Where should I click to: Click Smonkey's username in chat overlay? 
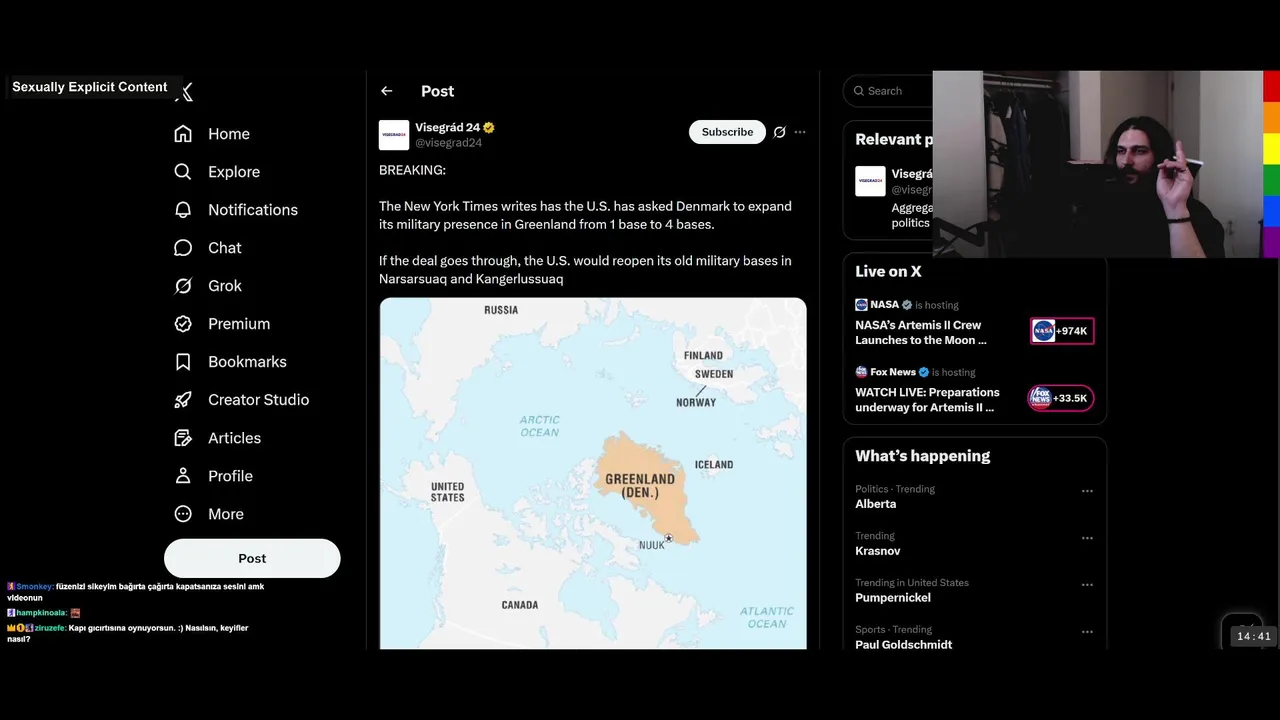[x=34, y=587]
